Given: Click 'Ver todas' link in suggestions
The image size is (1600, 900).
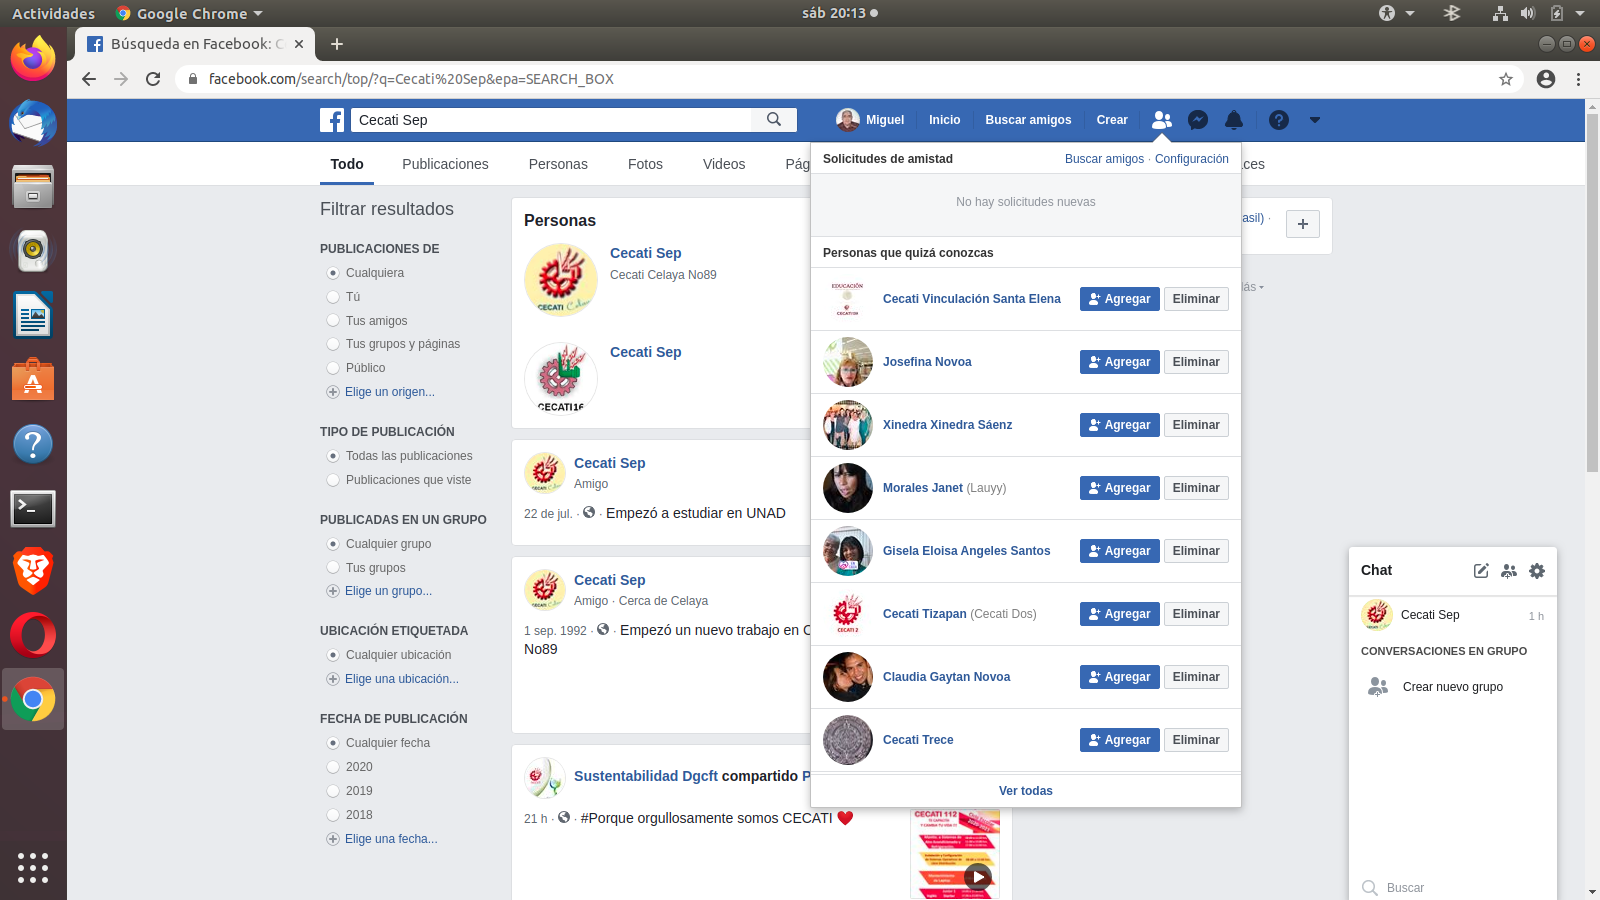Looking at the screenshot, I should point(1025,791).
